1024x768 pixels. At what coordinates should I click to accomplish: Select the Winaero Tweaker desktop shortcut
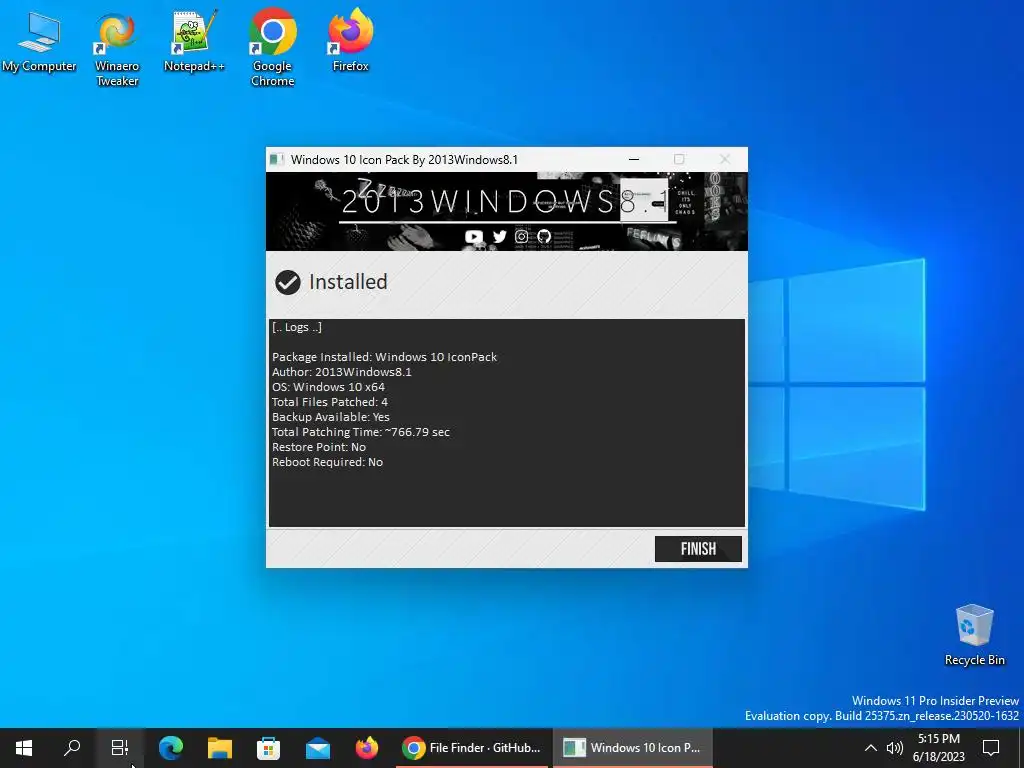117,48
